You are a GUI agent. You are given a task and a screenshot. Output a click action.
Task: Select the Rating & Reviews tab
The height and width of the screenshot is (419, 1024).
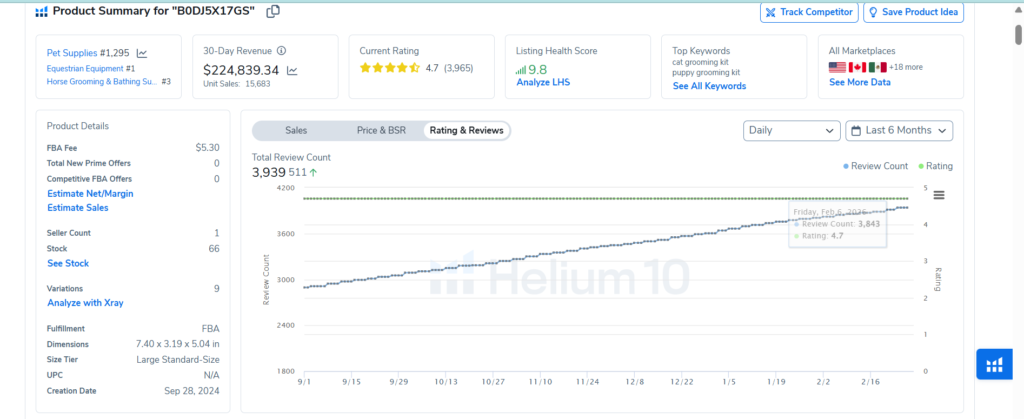point(467,130)
